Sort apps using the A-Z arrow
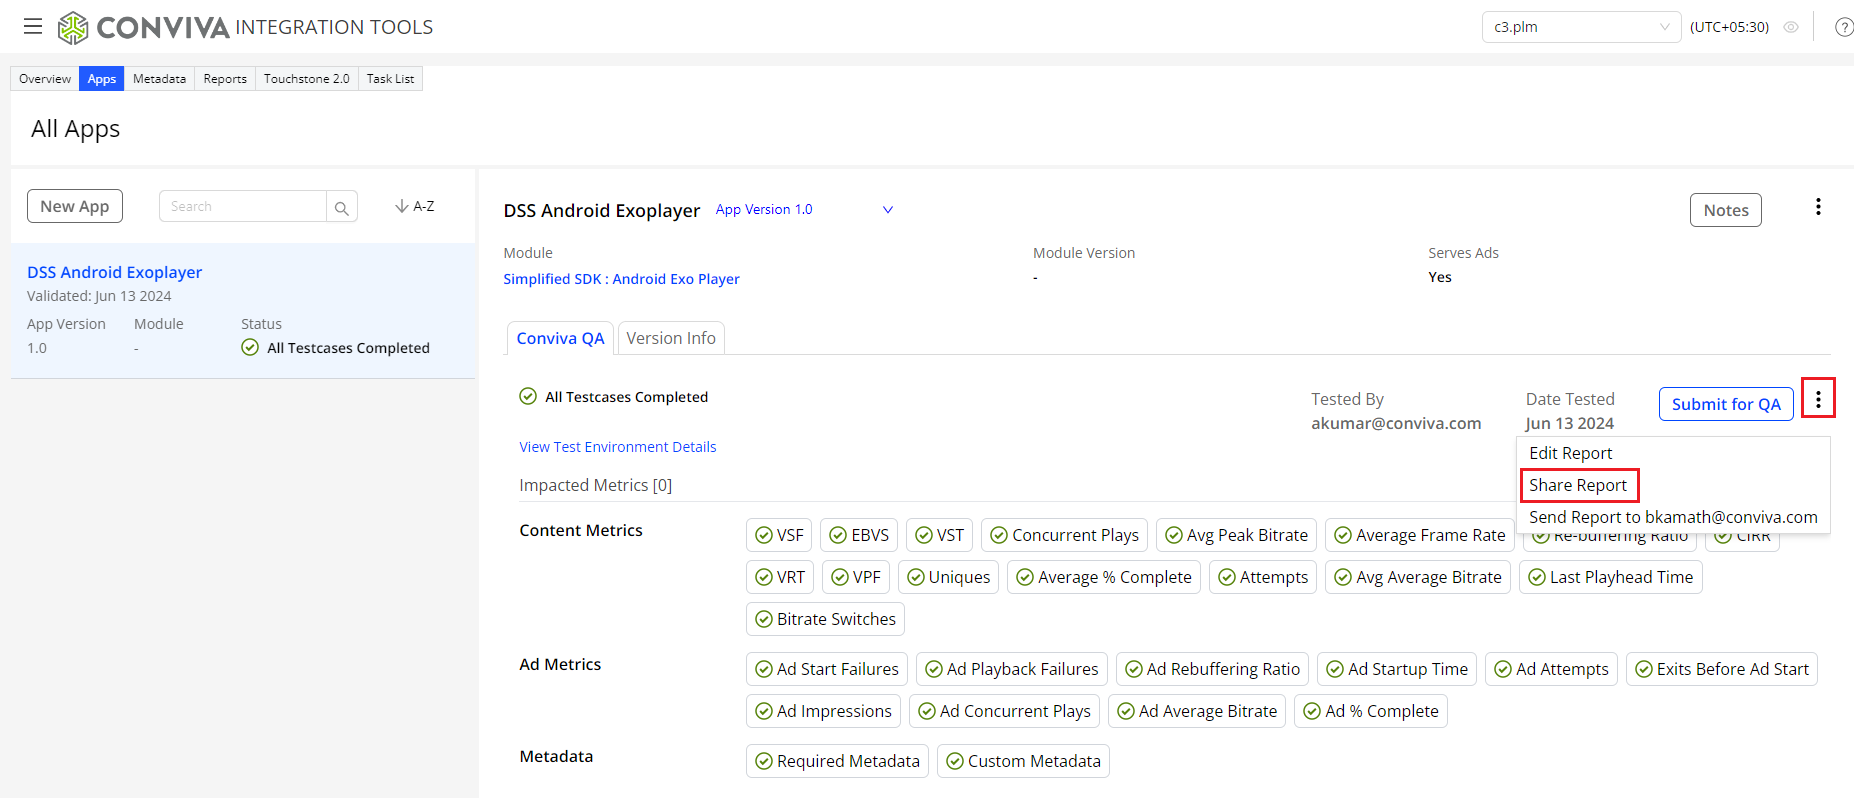1854x798 pixels. click(414, 206)
